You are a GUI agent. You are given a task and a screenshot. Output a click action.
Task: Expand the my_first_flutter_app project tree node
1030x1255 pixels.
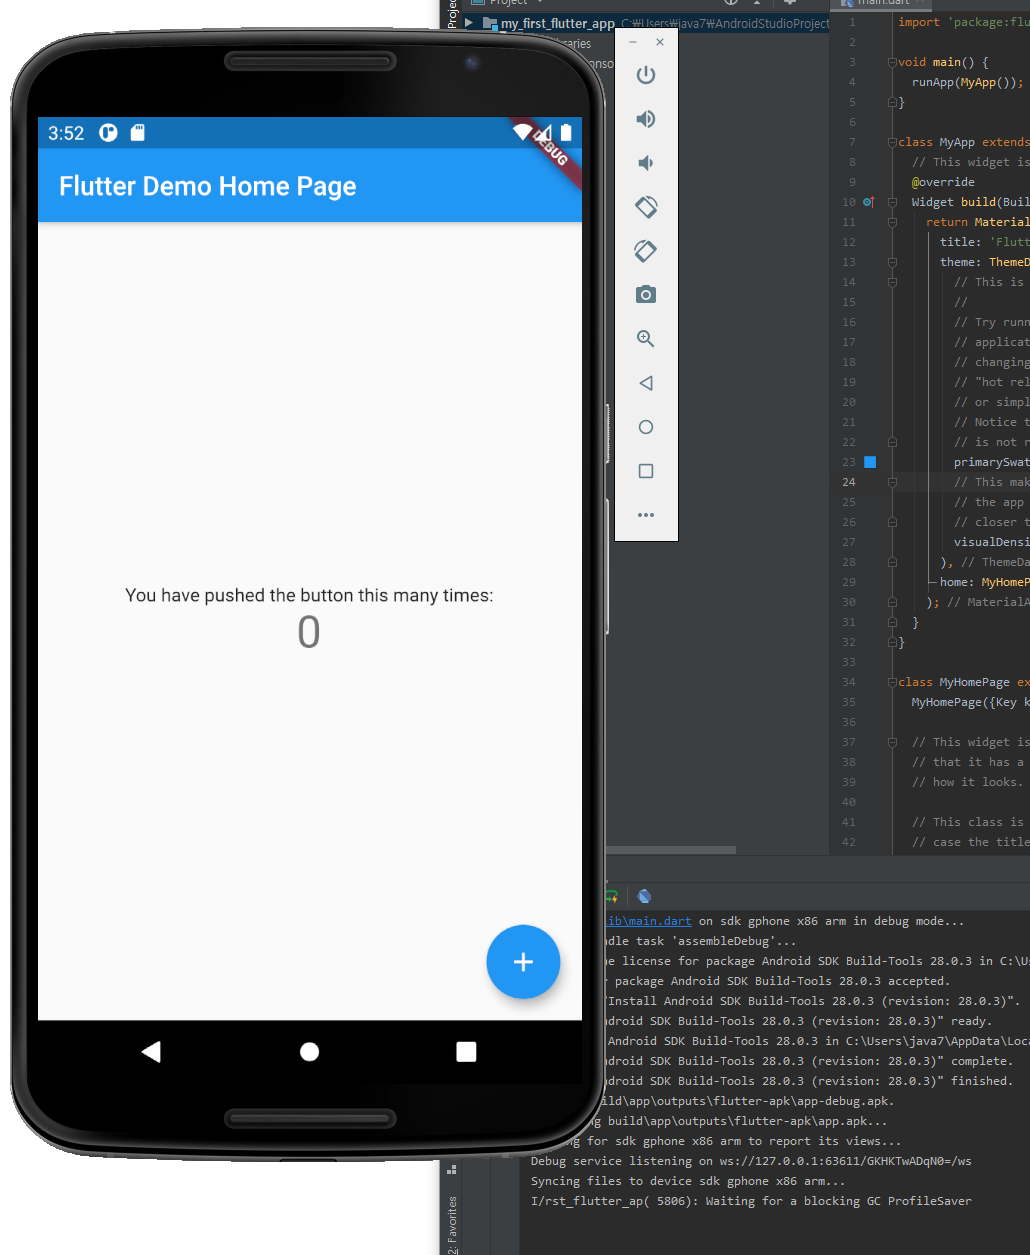pyautogui.click(x=468, y=23)
